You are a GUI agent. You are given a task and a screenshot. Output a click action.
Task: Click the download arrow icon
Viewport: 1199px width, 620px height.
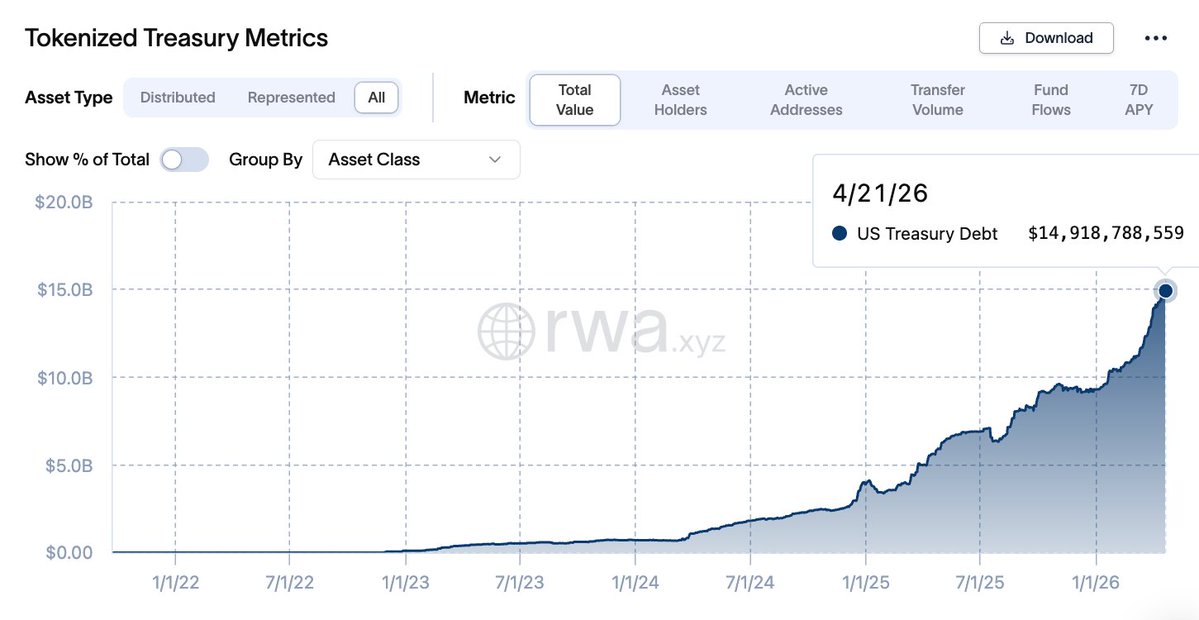pos(1008,38)
